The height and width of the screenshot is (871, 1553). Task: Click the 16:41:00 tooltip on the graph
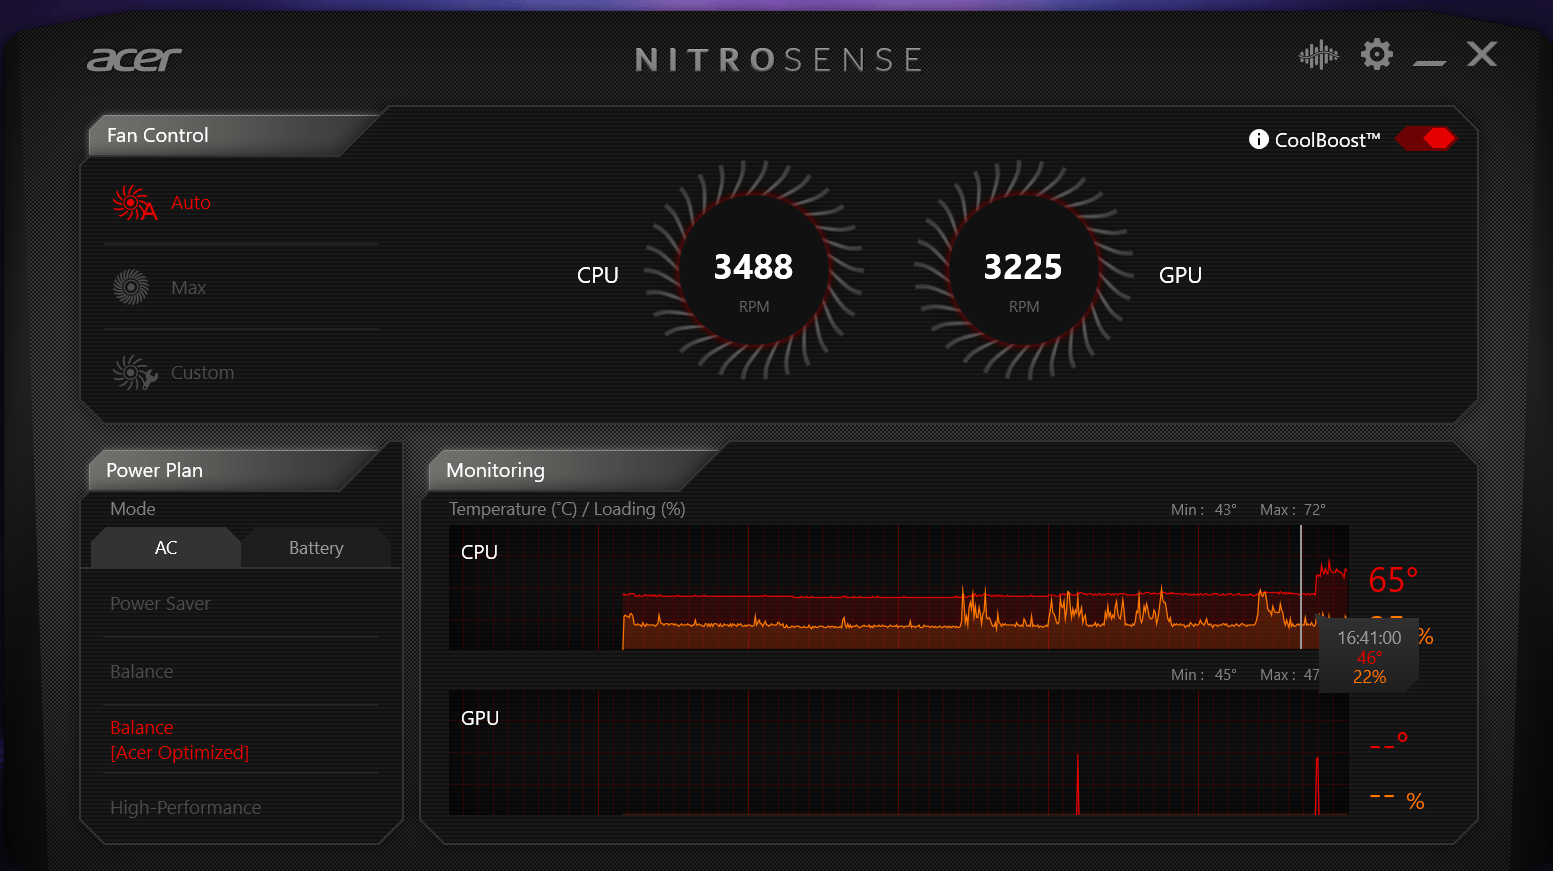pos(1370,655)
